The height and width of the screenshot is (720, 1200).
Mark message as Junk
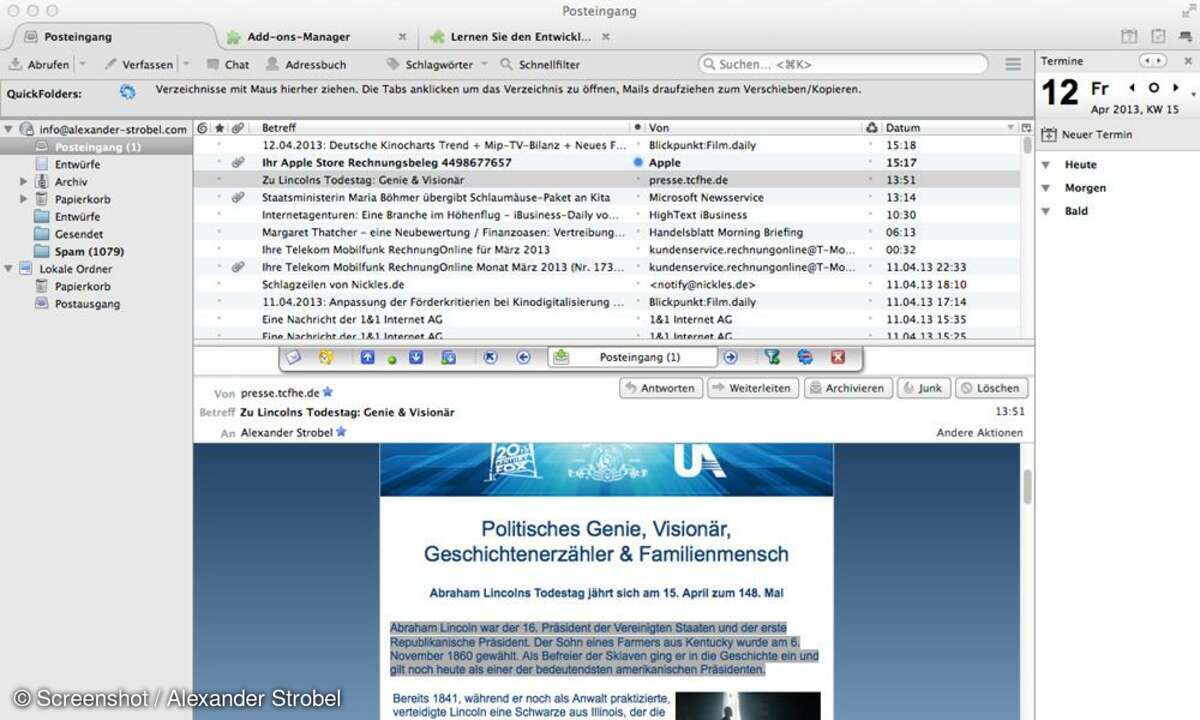pos(923,388)
